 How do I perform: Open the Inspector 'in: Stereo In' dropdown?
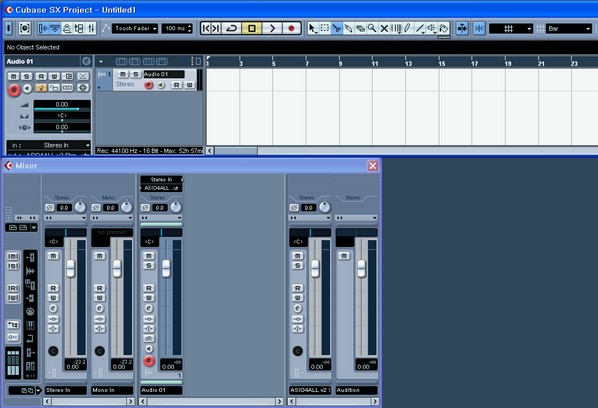pos(49,145)
